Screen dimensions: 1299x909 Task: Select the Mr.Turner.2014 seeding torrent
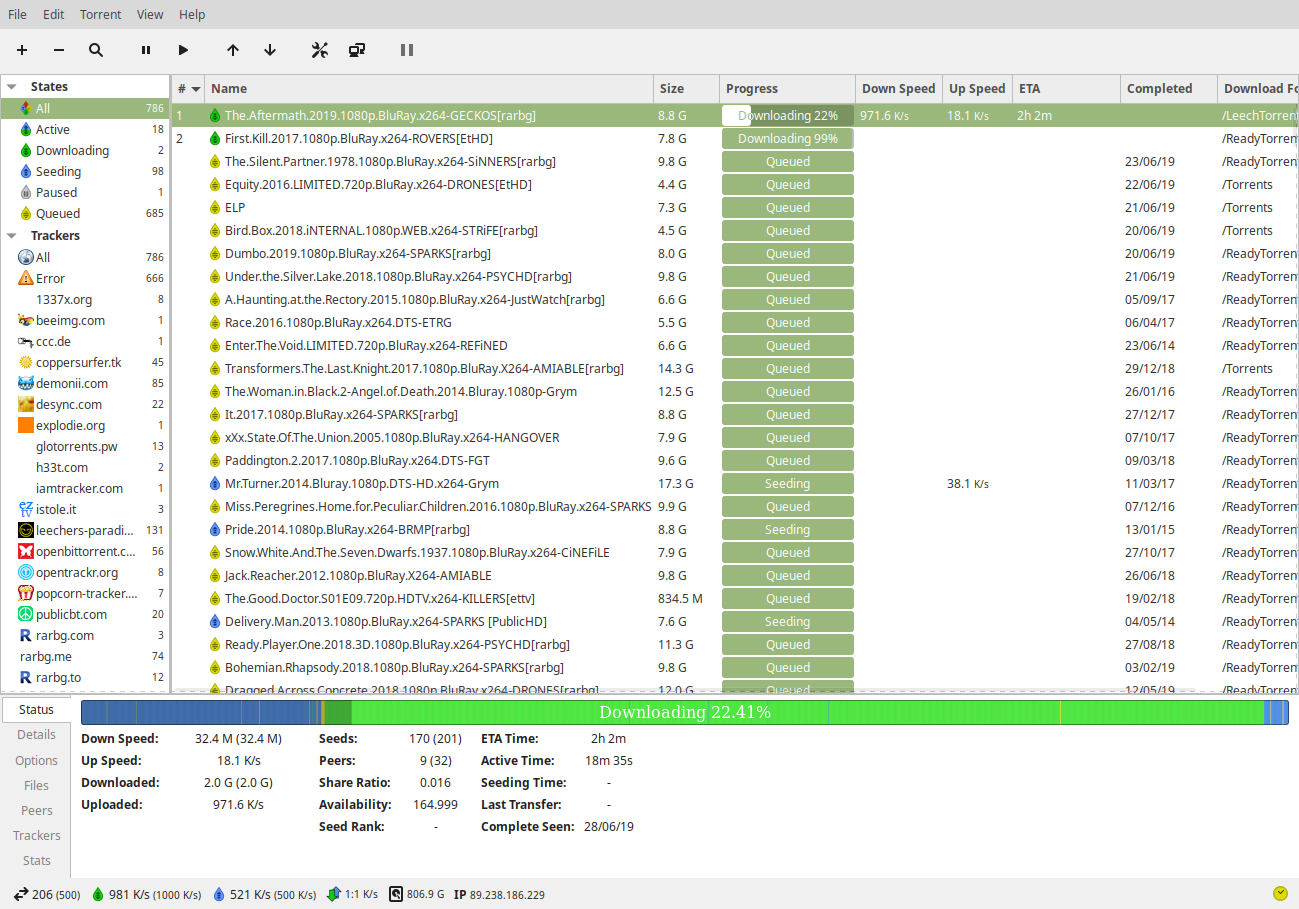coord(735,483)
